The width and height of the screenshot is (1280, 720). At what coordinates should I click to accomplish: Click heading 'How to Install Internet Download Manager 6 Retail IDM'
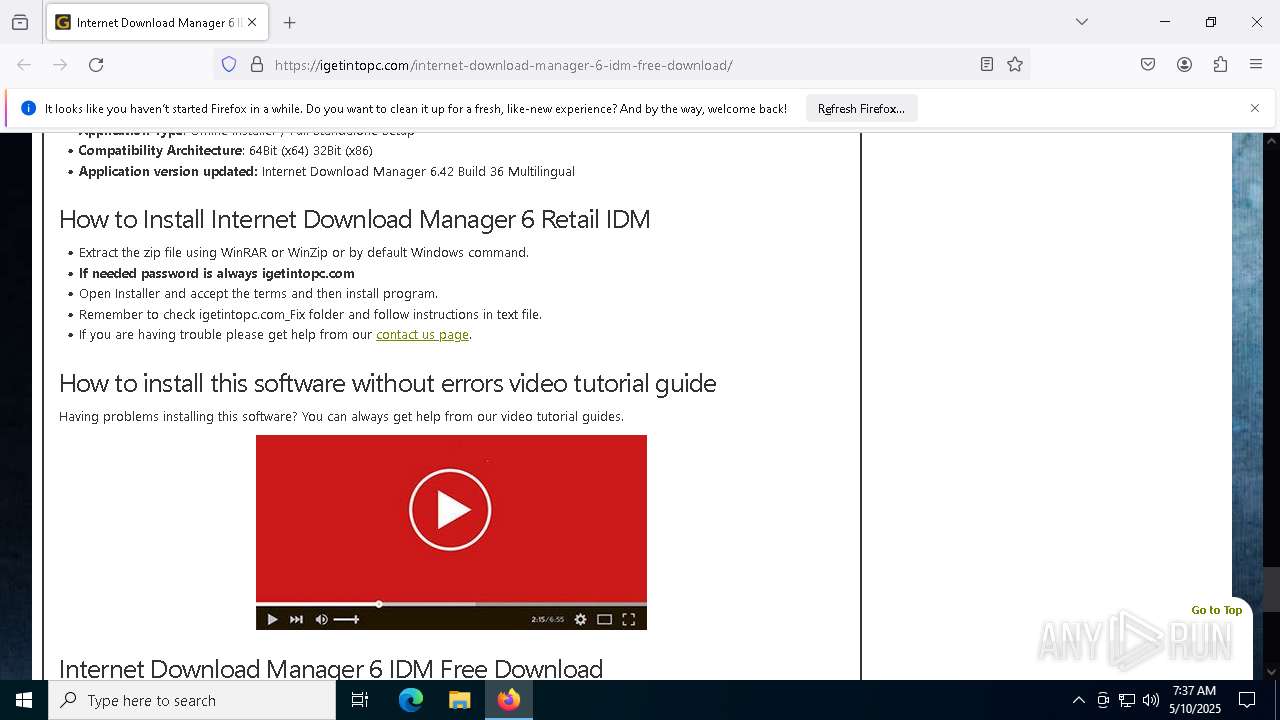(354, 219)
